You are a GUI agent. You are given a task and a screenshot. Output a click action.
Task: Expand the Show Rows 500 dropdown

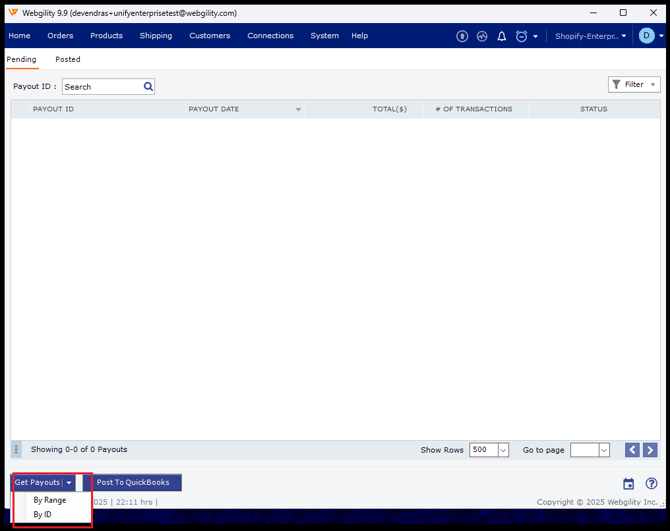(502, 450)
